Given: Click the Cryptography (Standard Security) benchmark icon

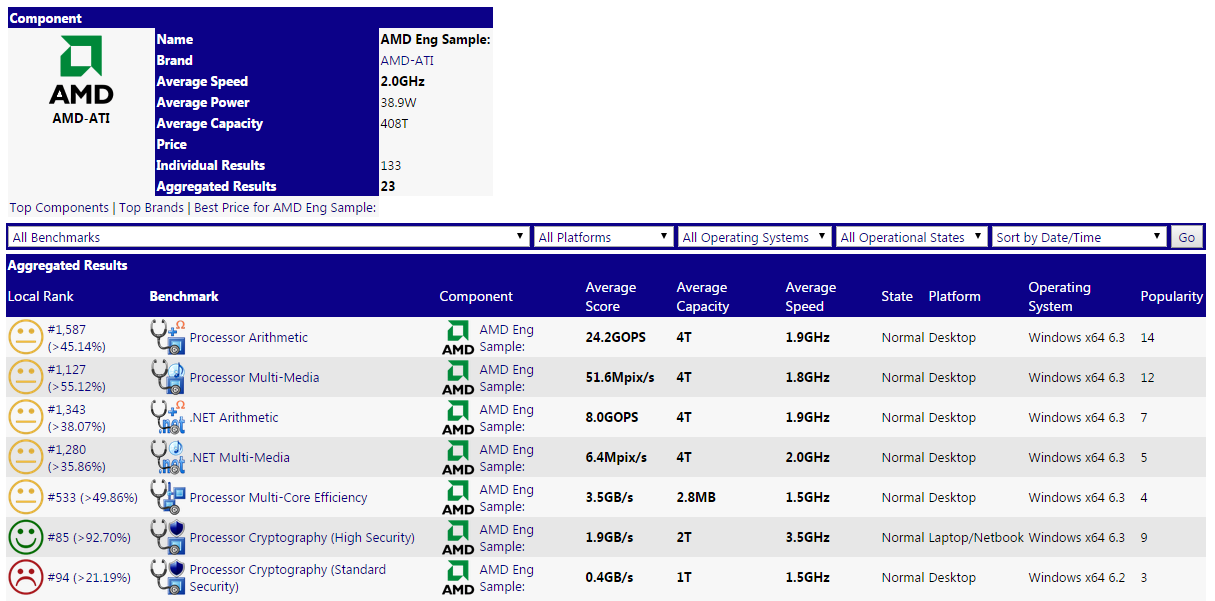Looking at the screenshot, I should pyautogui.click(x=168, y=577).
